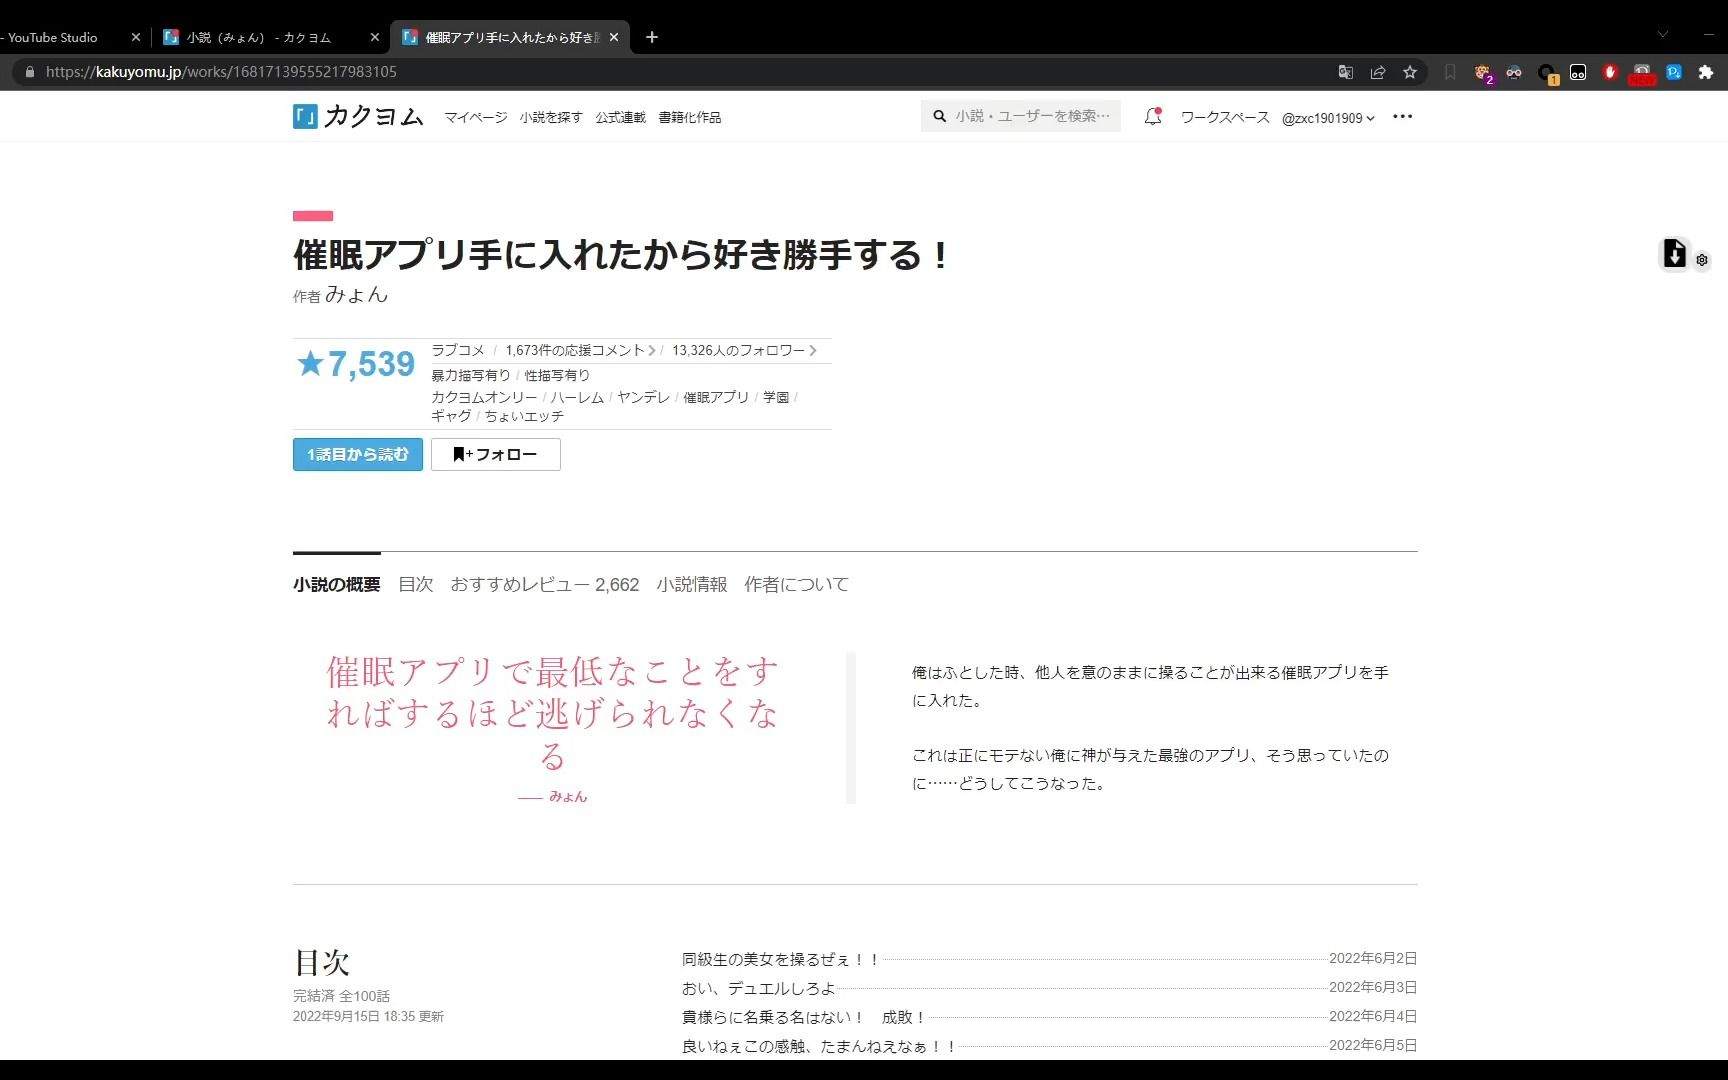Open episode おい、デュエルしろよ

coord(759,988)
